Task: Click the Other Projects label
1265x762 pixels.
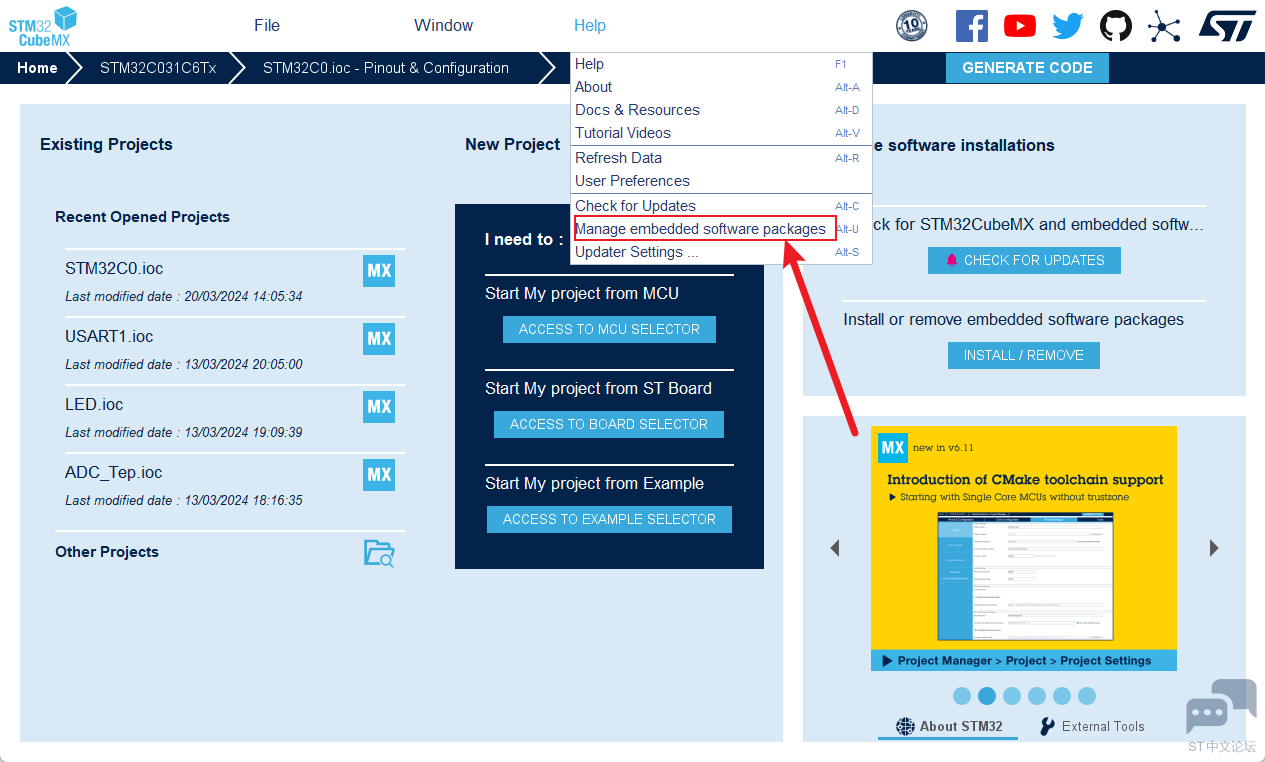Action: [107, 552]
